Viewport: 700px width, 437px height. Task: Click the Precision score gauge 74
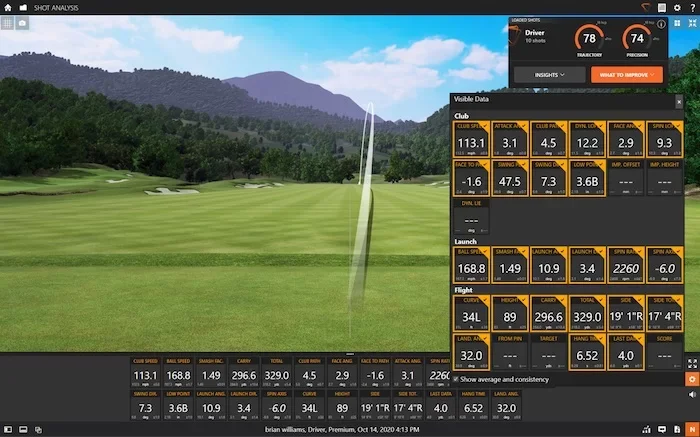(637, 39)
